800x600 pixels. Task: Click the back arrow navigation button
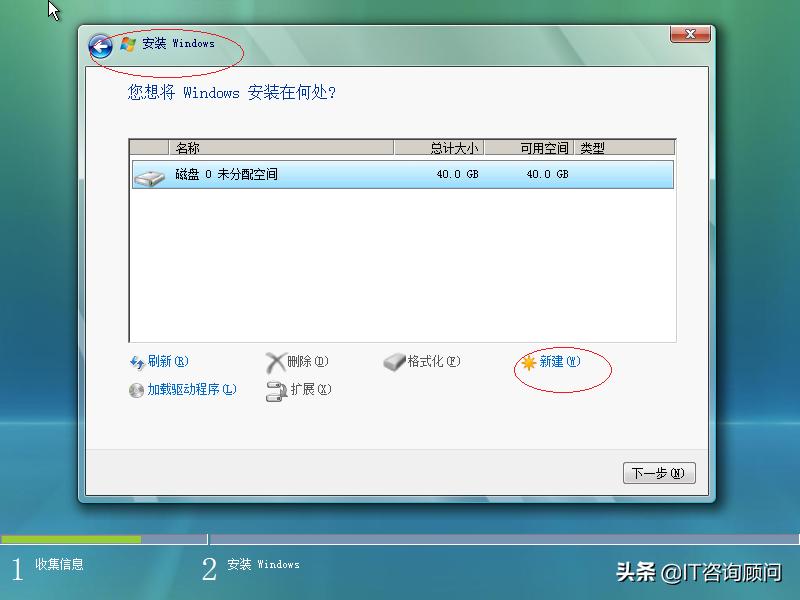pos(99,44)
